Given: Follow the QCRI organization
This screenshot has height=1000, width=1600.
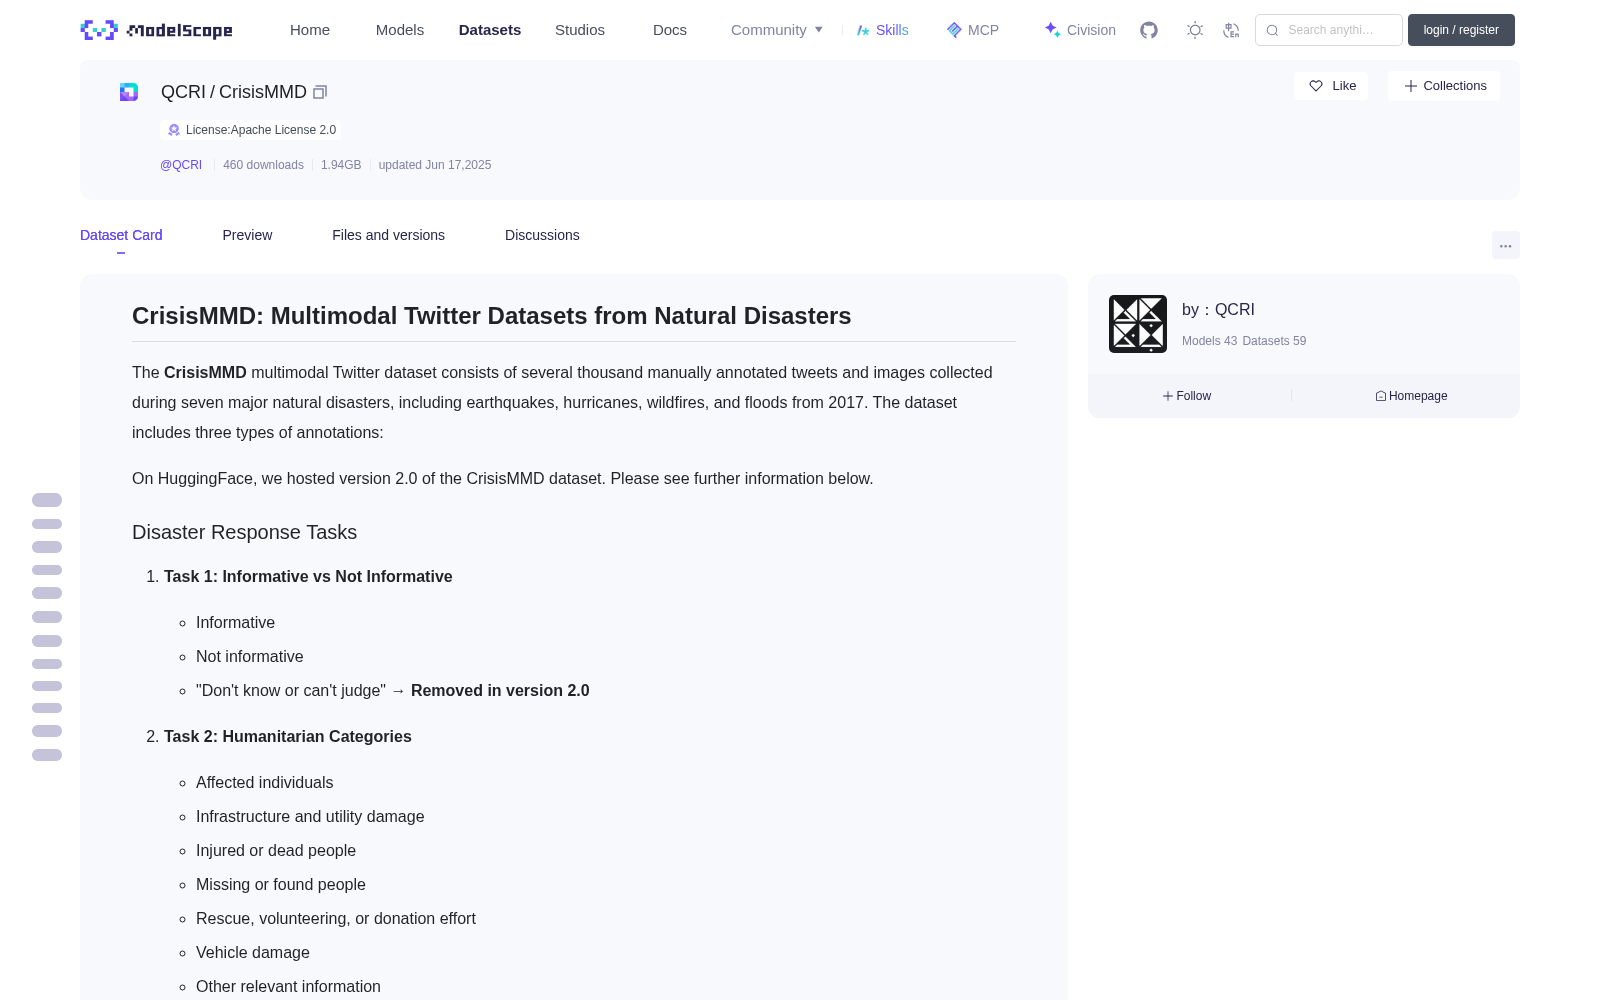Looking at the screenshot, I should (1187, 396).
